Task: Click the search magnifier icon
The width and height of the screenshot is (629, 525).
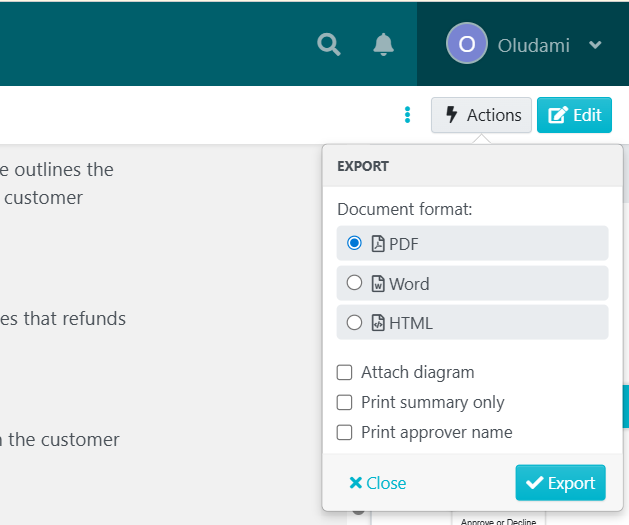Action: coord(328,44)
